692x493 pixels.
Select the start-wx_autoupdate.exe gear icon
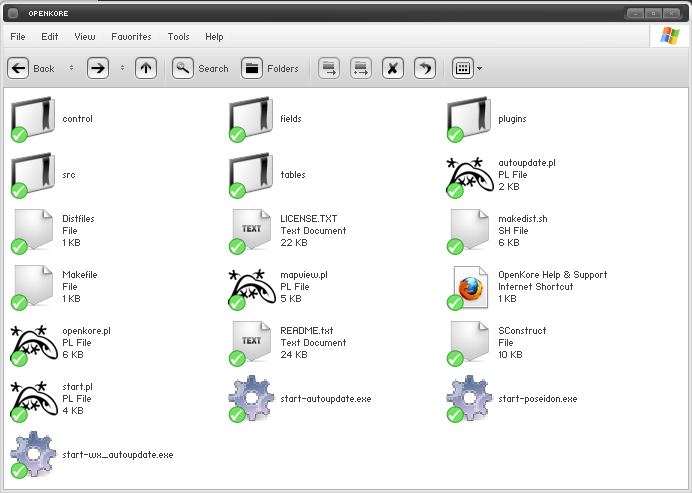[x=33, y=455]
